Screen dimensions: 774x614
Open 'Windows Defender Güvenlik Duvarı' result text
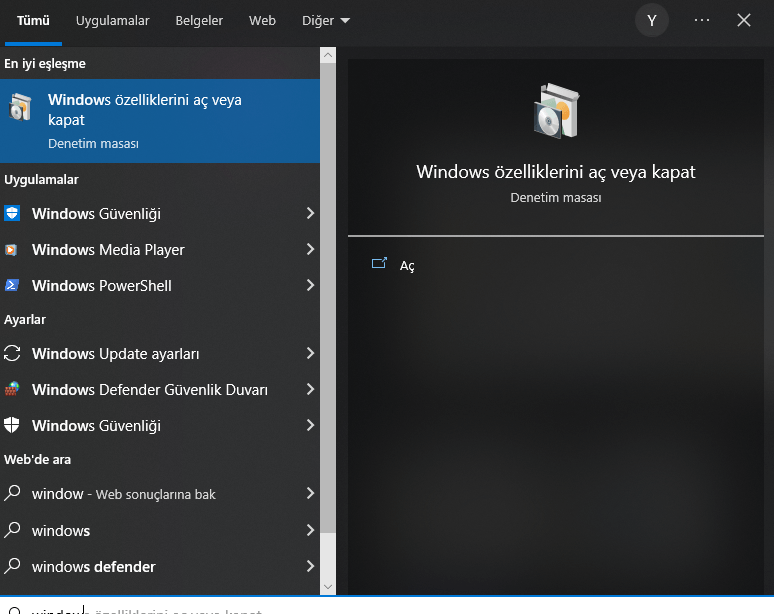coord(150,390)
